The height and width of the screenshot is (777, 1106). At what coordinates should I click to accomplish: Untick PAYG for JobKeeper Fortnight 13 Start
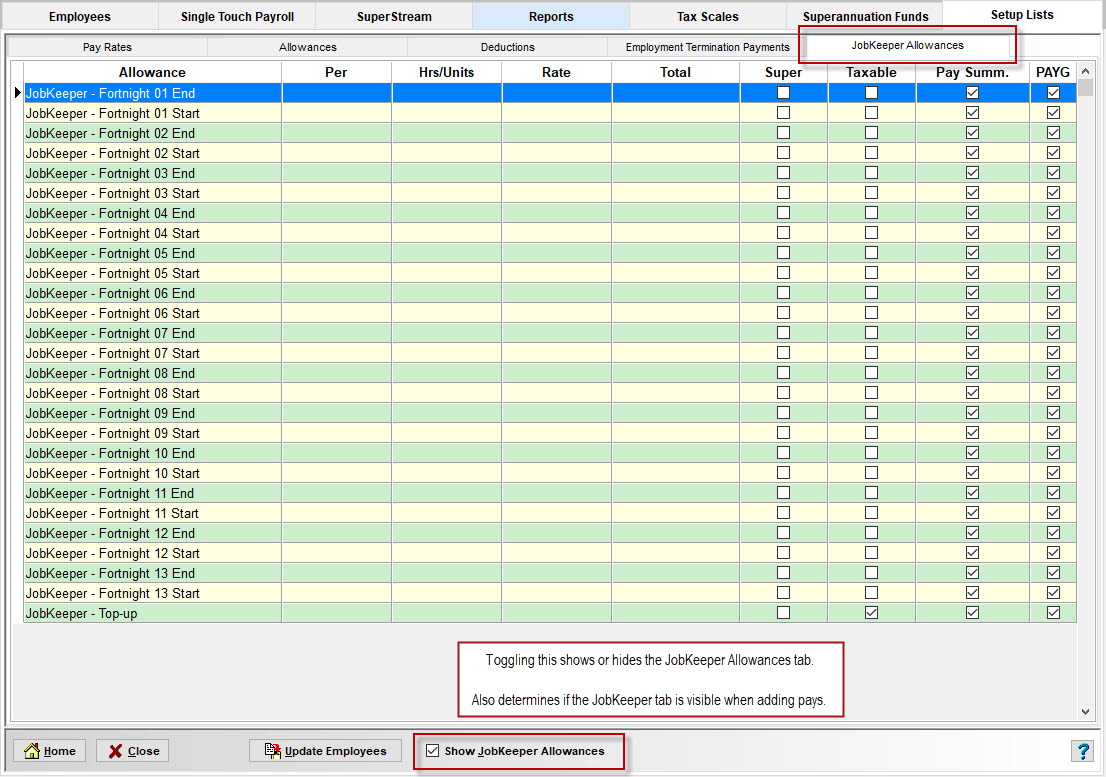(x=1054, y=593)
